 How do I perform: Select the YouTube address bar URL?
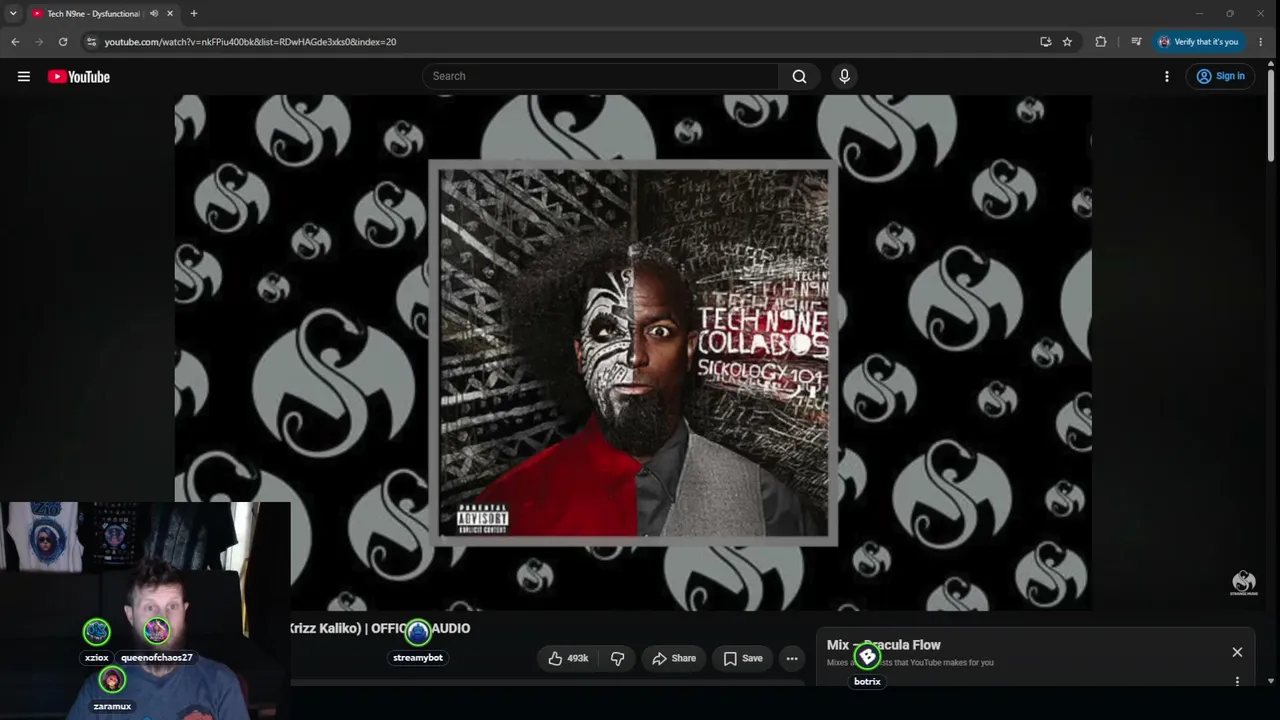[x=250, y=42]
